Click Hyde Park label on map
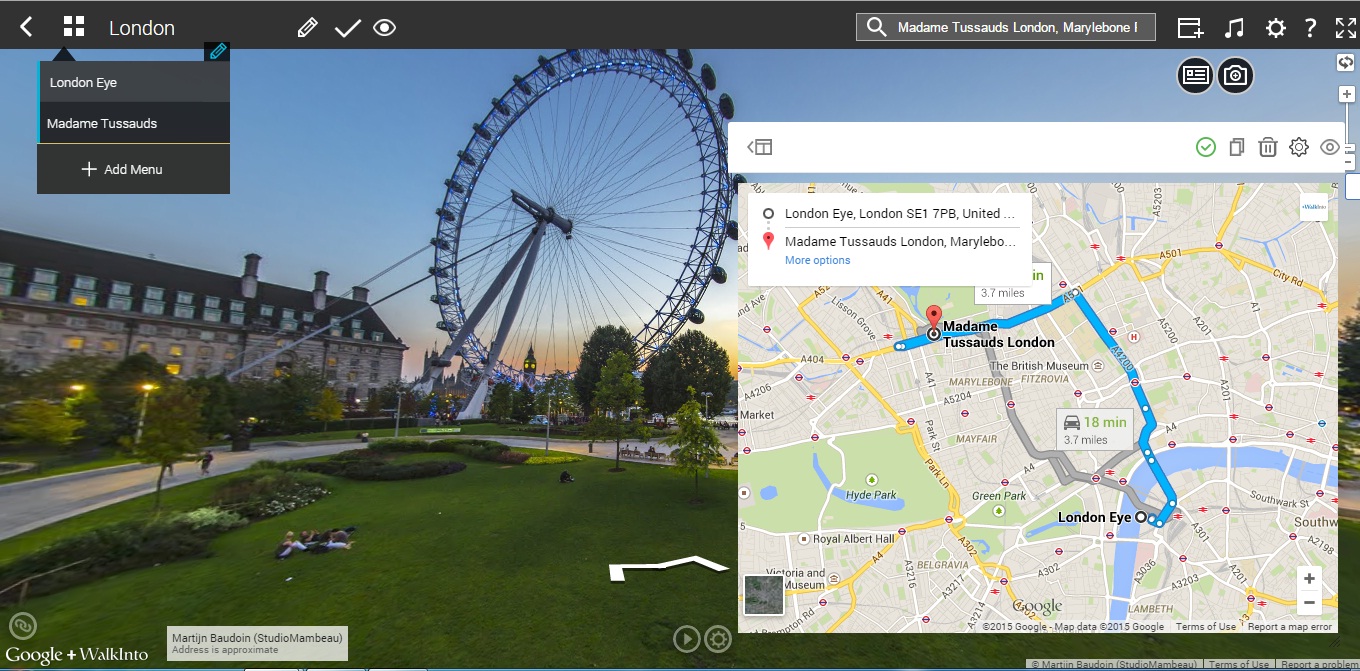1360x671 pixels. (x=871, y=495)
